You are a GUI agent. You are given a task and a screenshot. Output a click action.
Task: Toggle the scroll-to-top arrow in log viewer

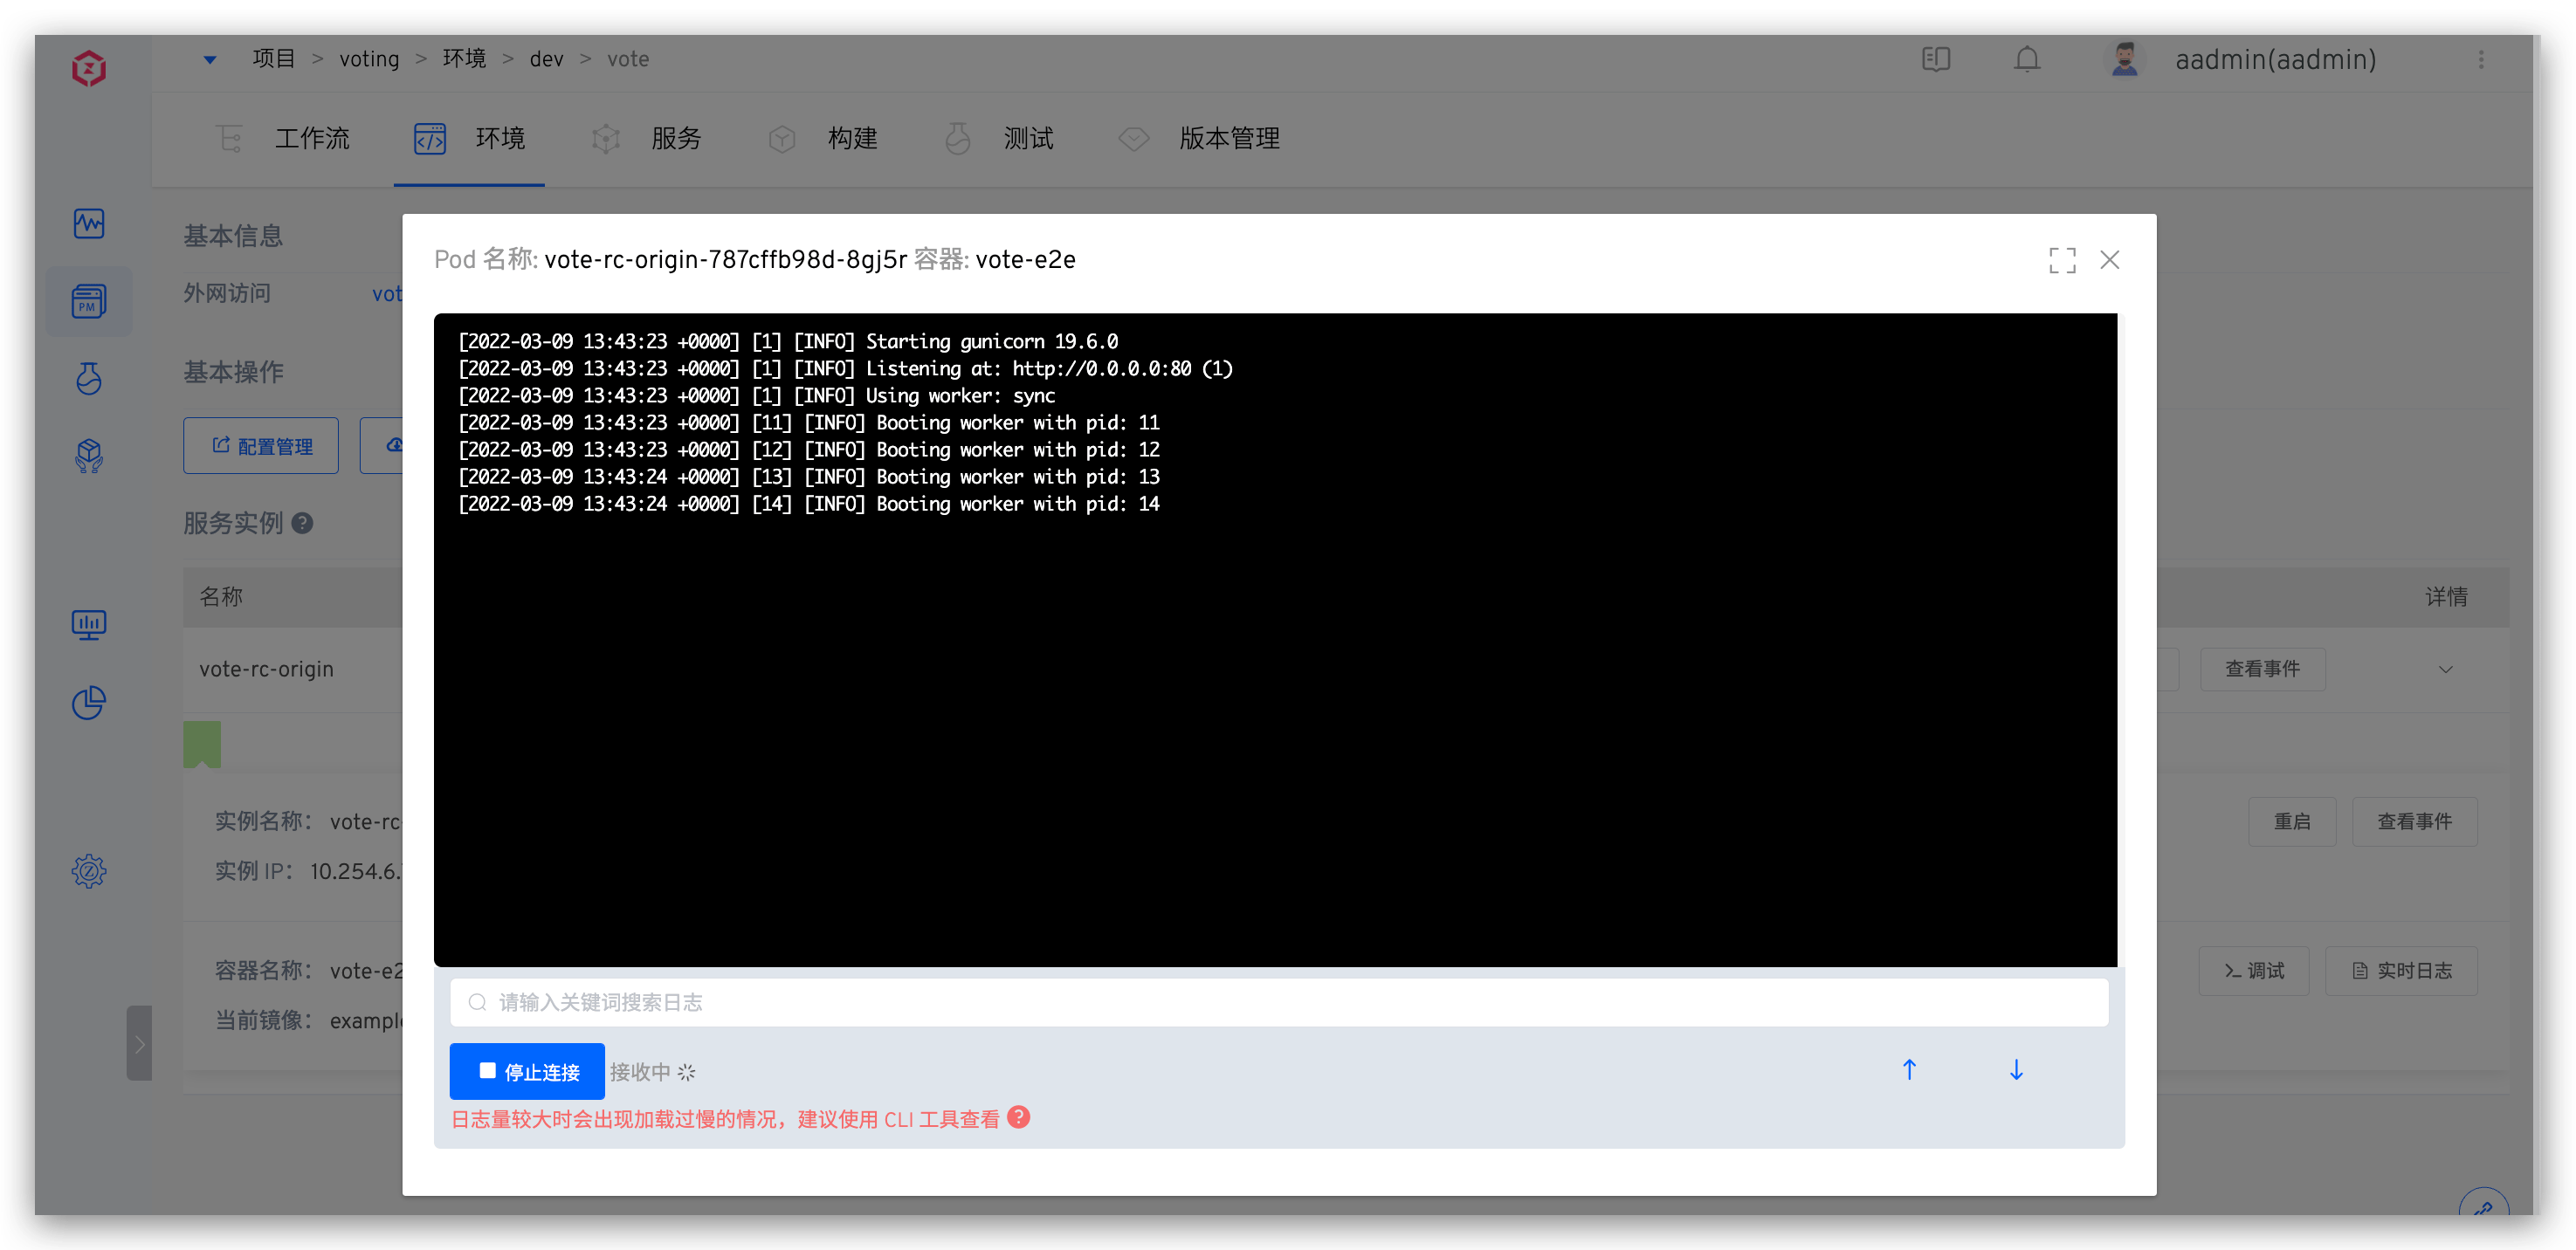point(1910,1069)
